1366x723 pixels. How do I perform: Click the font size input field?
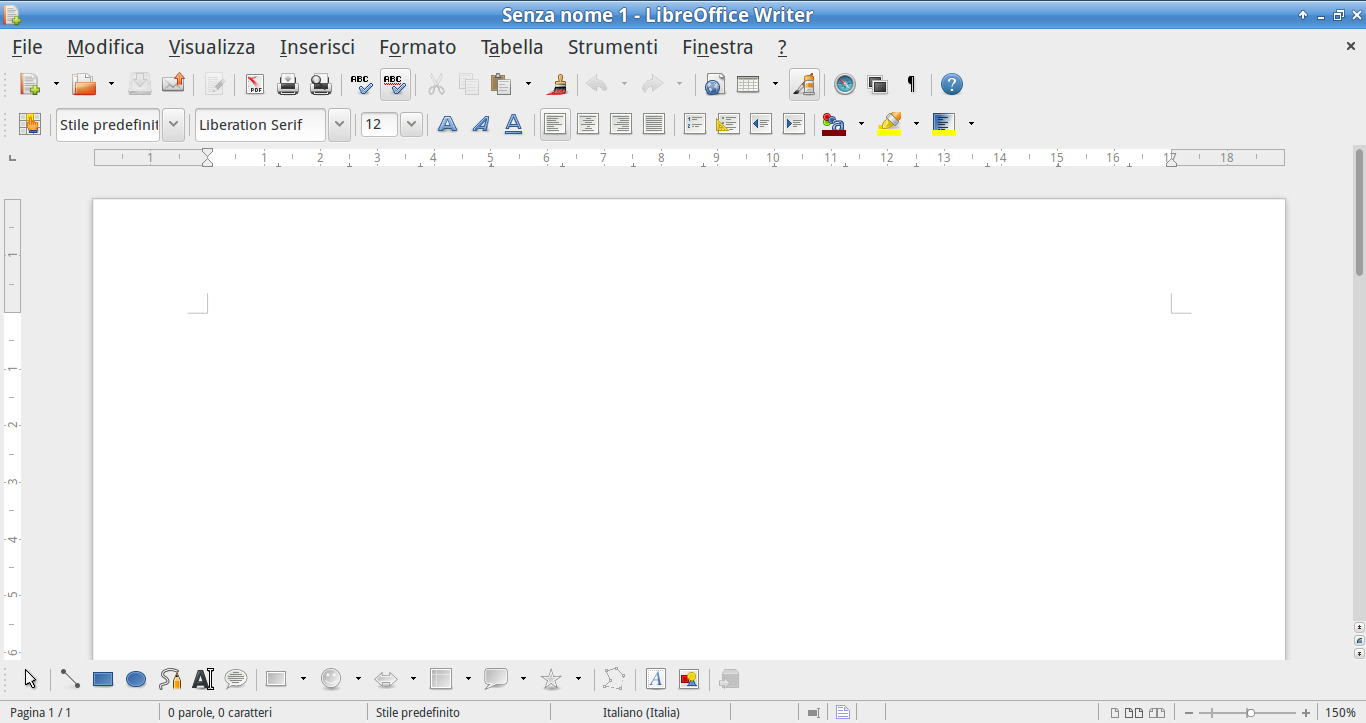380,124
